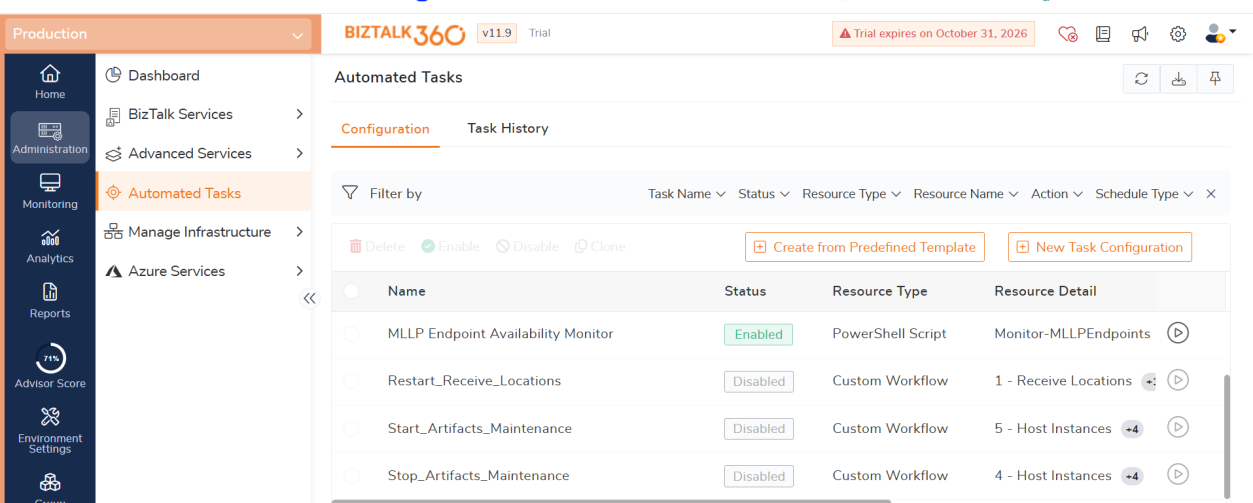The image size is (1253, 503).
Task: Expand Azure Services submenu
Action: pos(299,271)
